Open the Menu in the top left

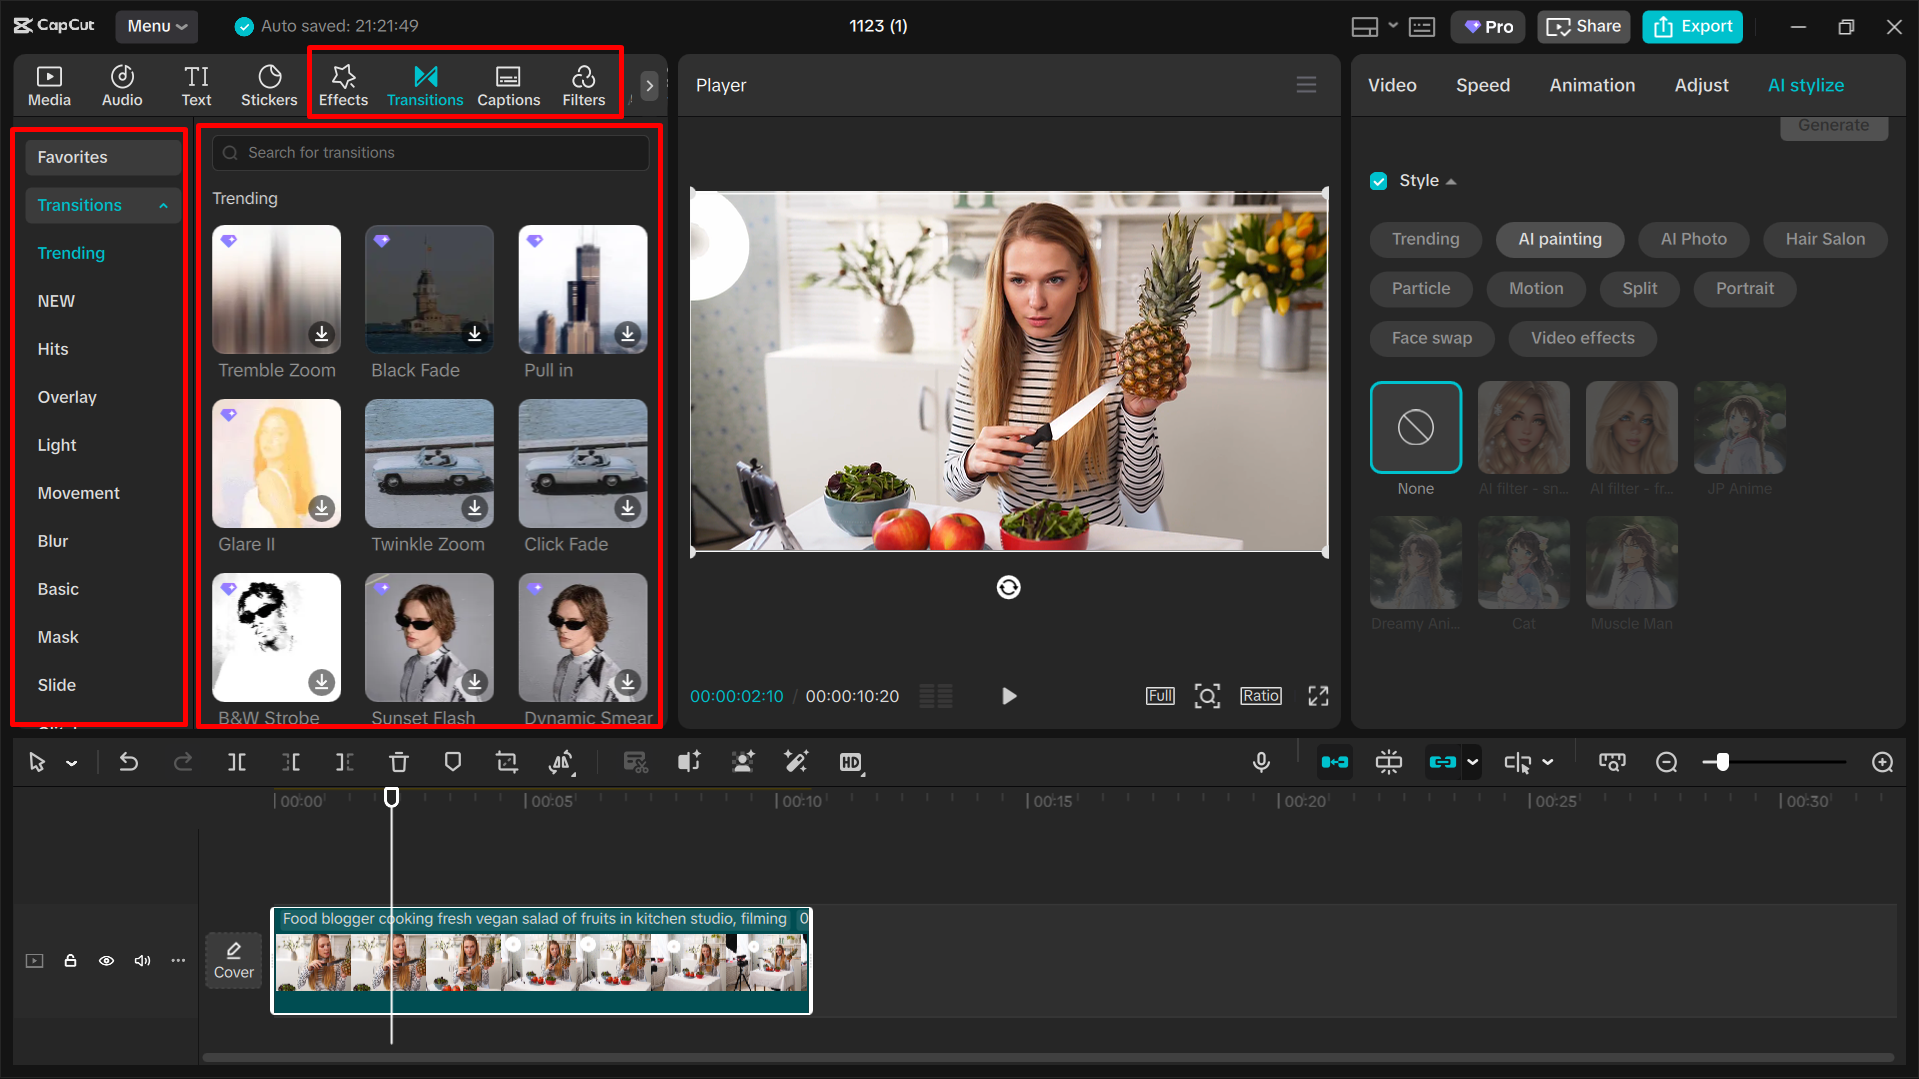156,26
